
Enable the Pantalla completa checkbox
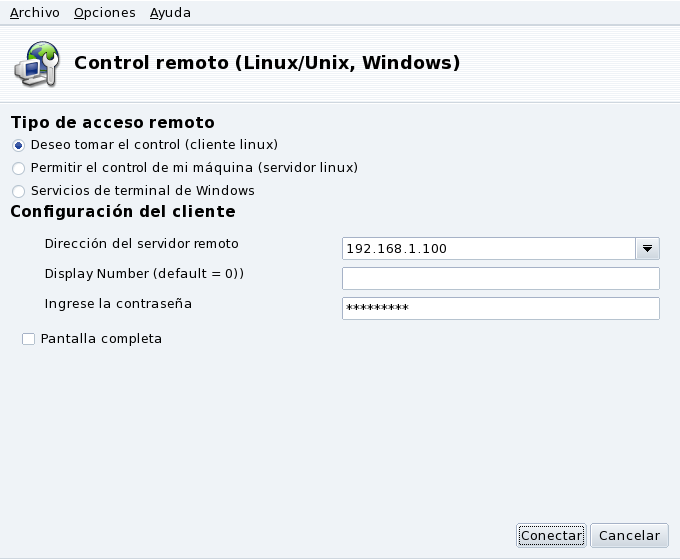coord(28,339)
